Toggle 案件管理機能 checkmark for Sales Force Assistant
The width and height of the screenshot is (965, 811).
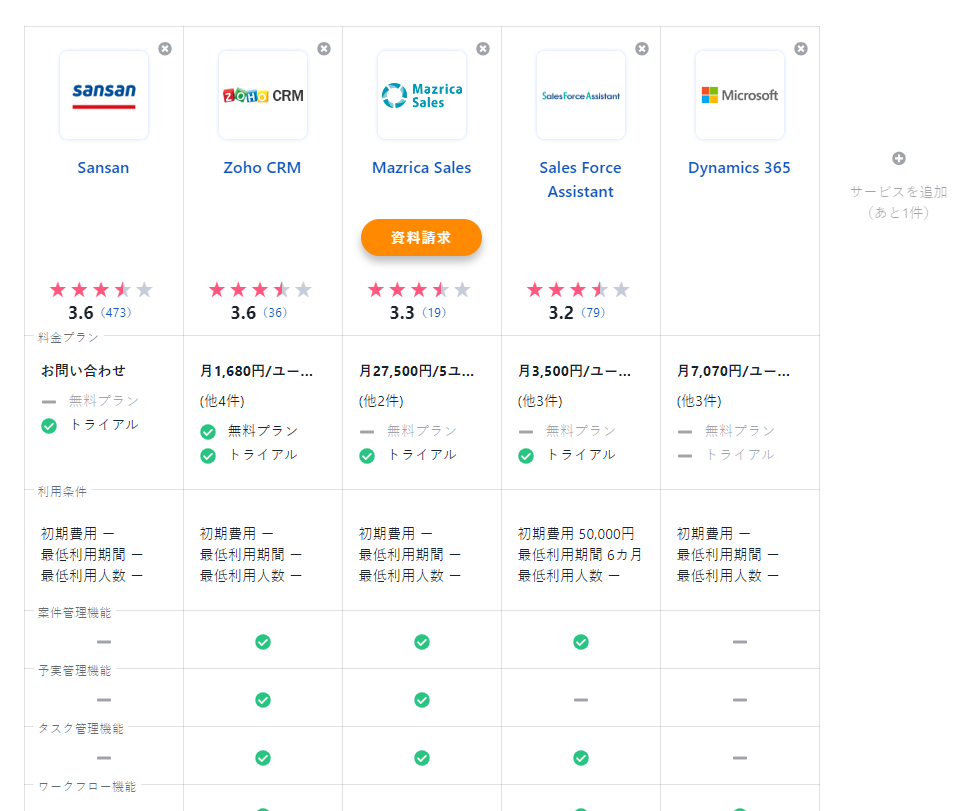tap(580, 642)
